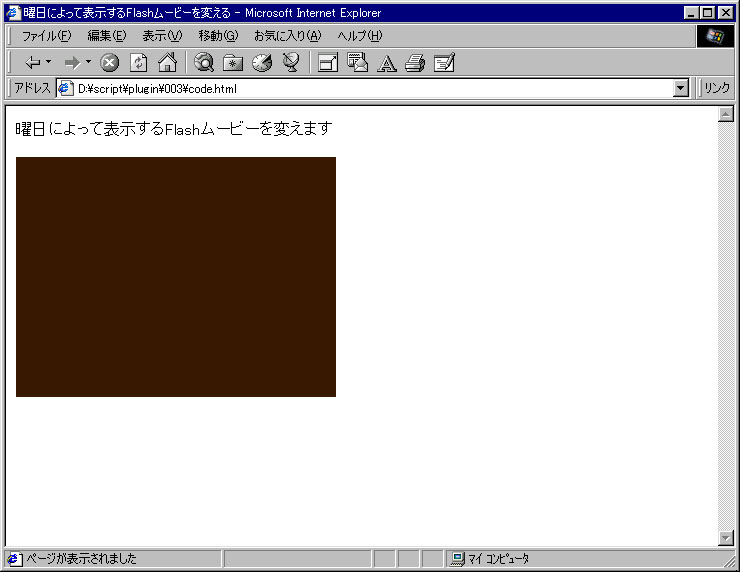Open the 編集(E) menu
Viewport: 740px width, 572px height.
tap(107, 36)
